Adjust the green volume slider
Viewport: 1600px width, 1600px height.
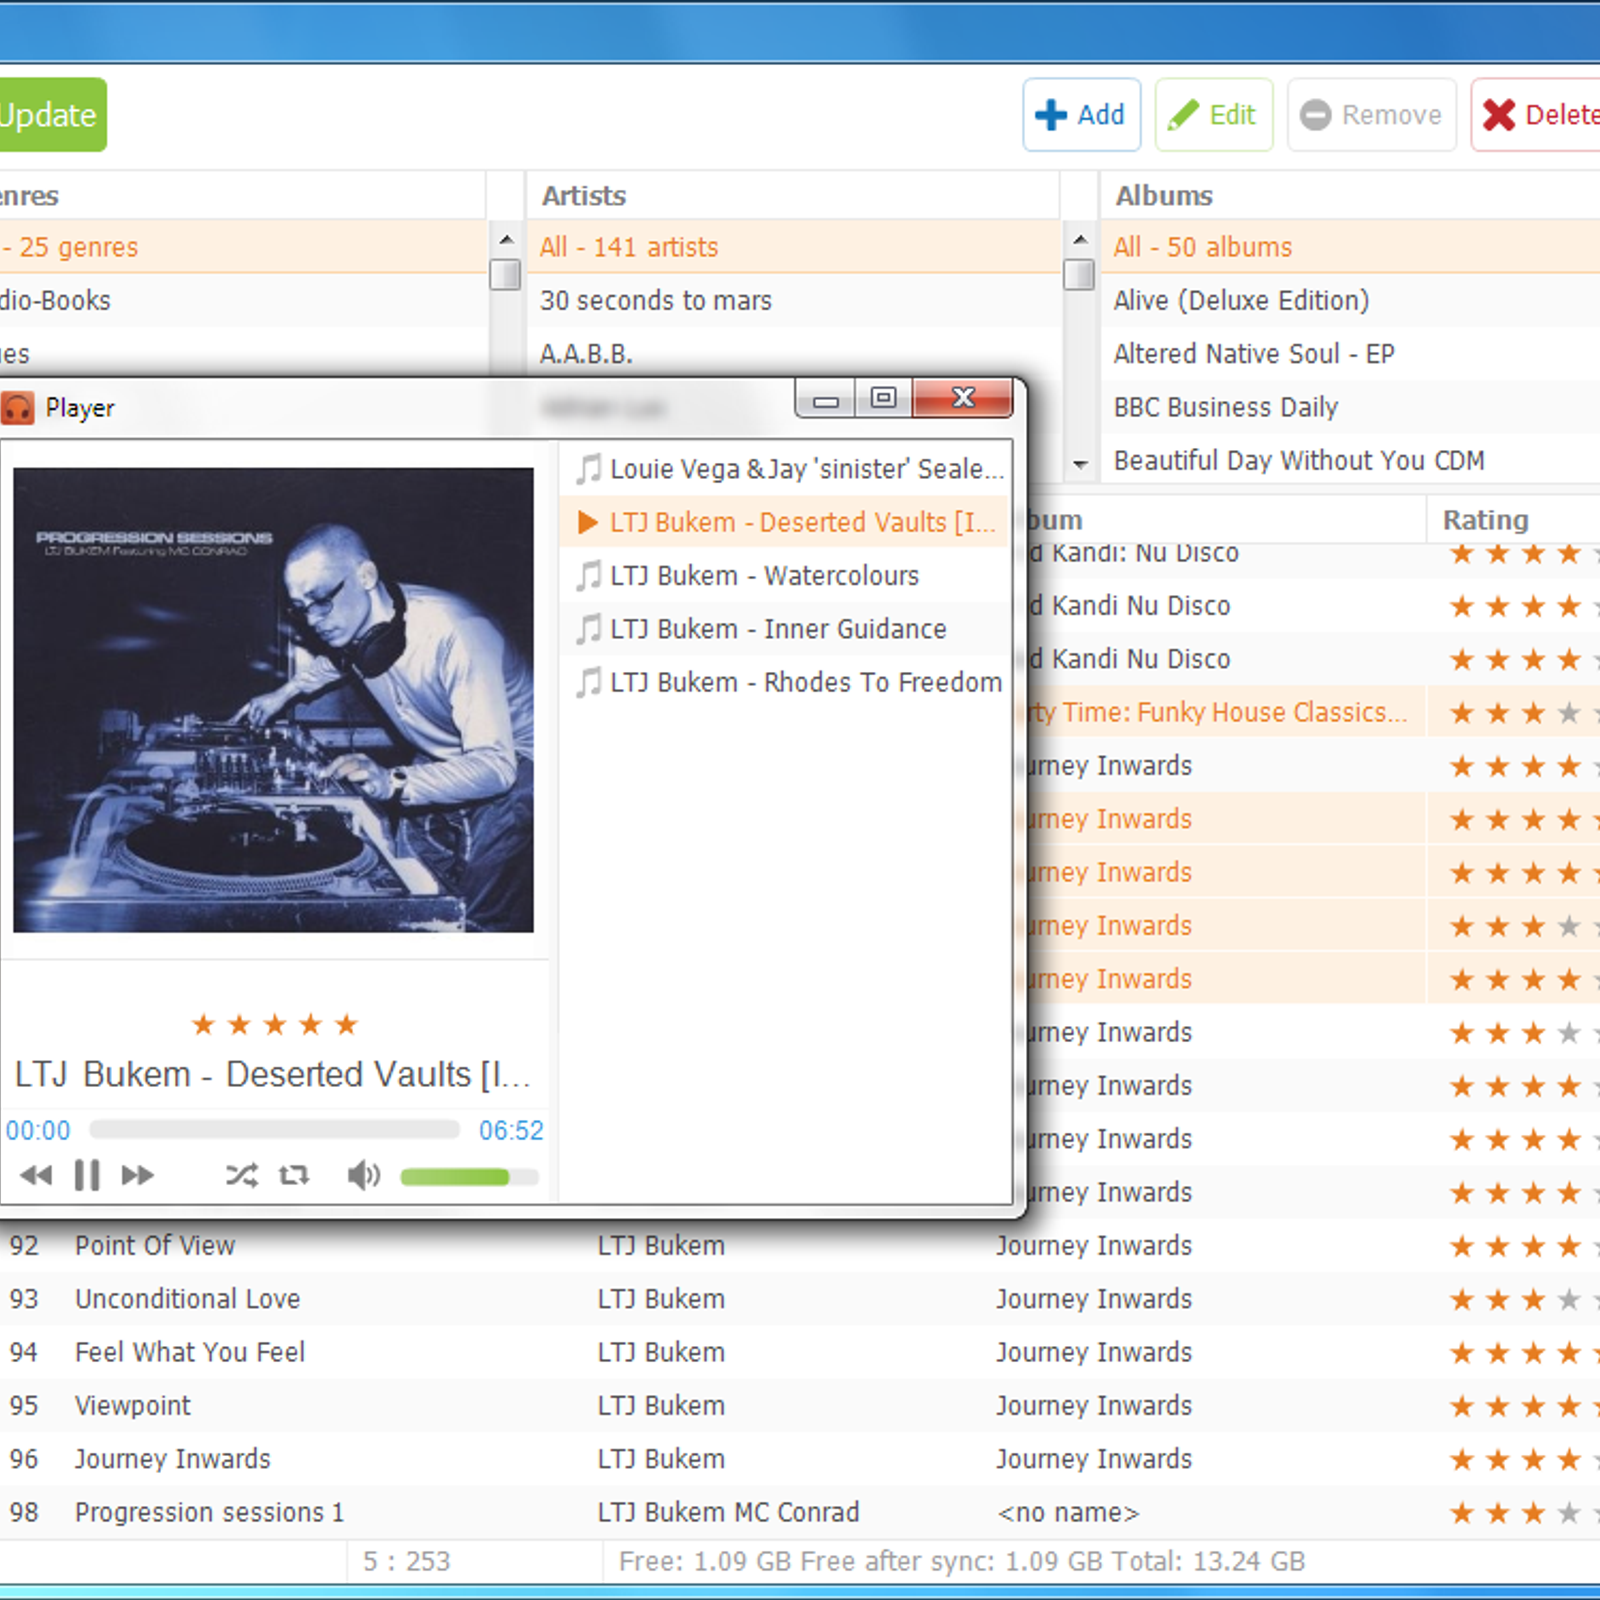pyautogui.click(x=469, y=1177)
